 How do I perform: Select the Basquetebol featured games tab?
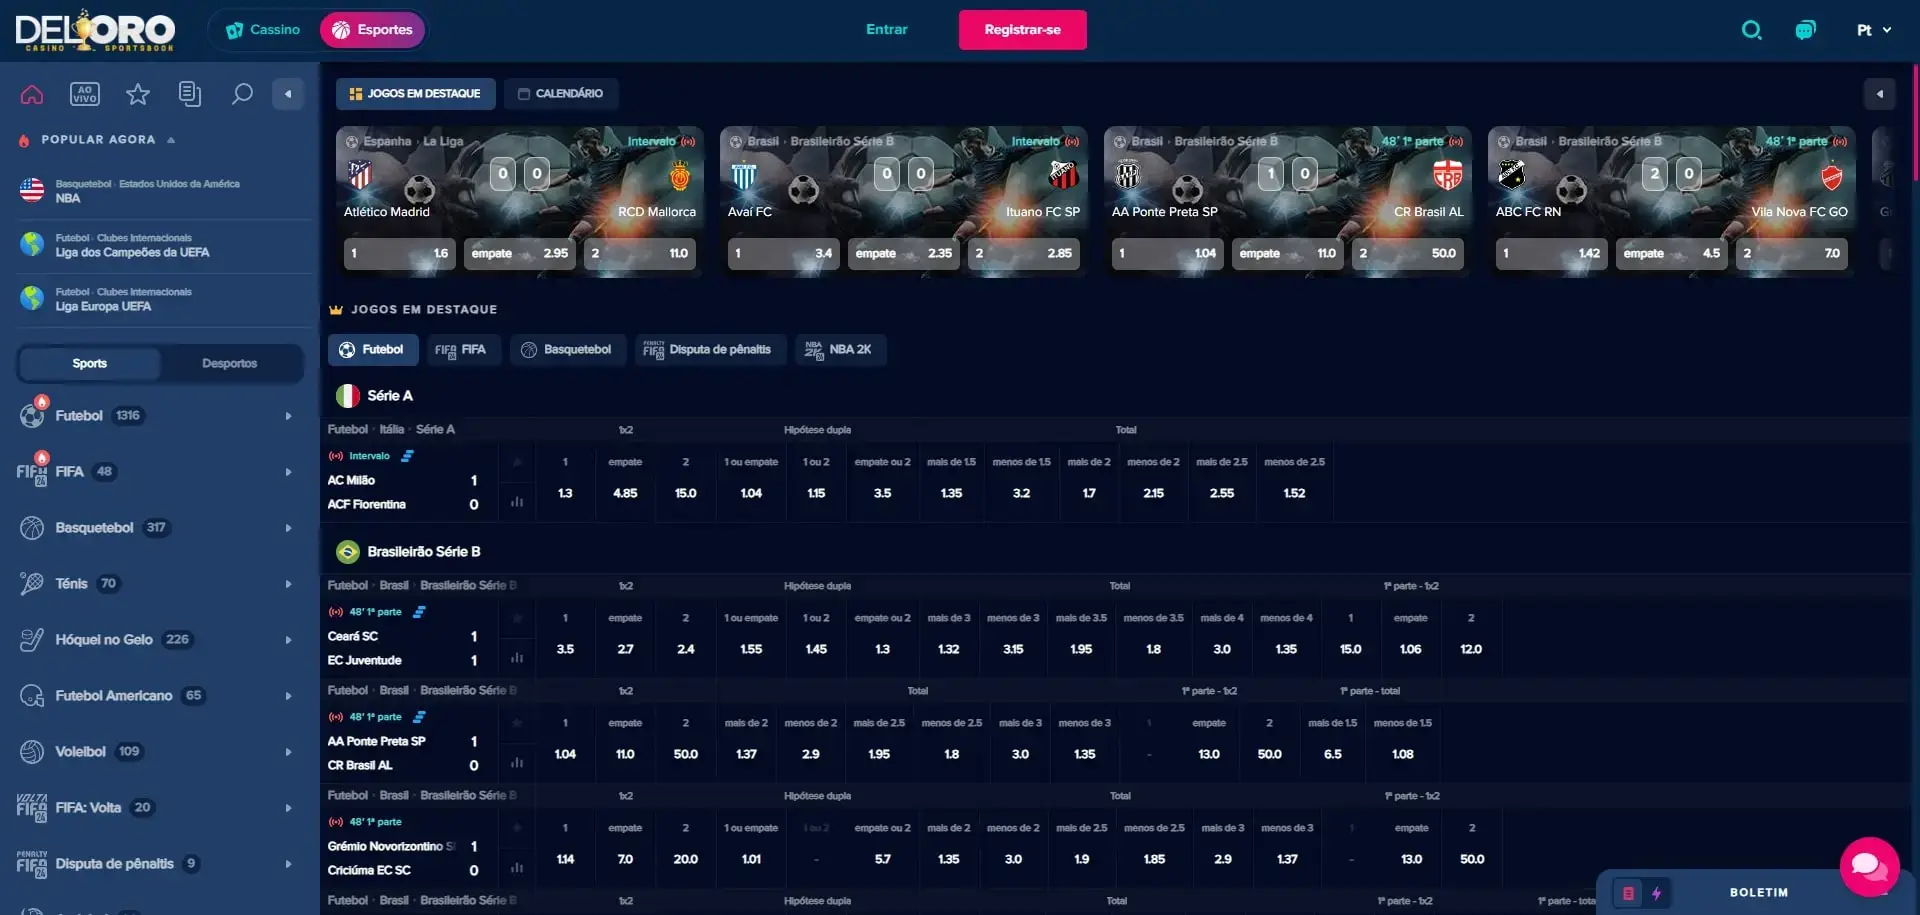pos(567,350)
